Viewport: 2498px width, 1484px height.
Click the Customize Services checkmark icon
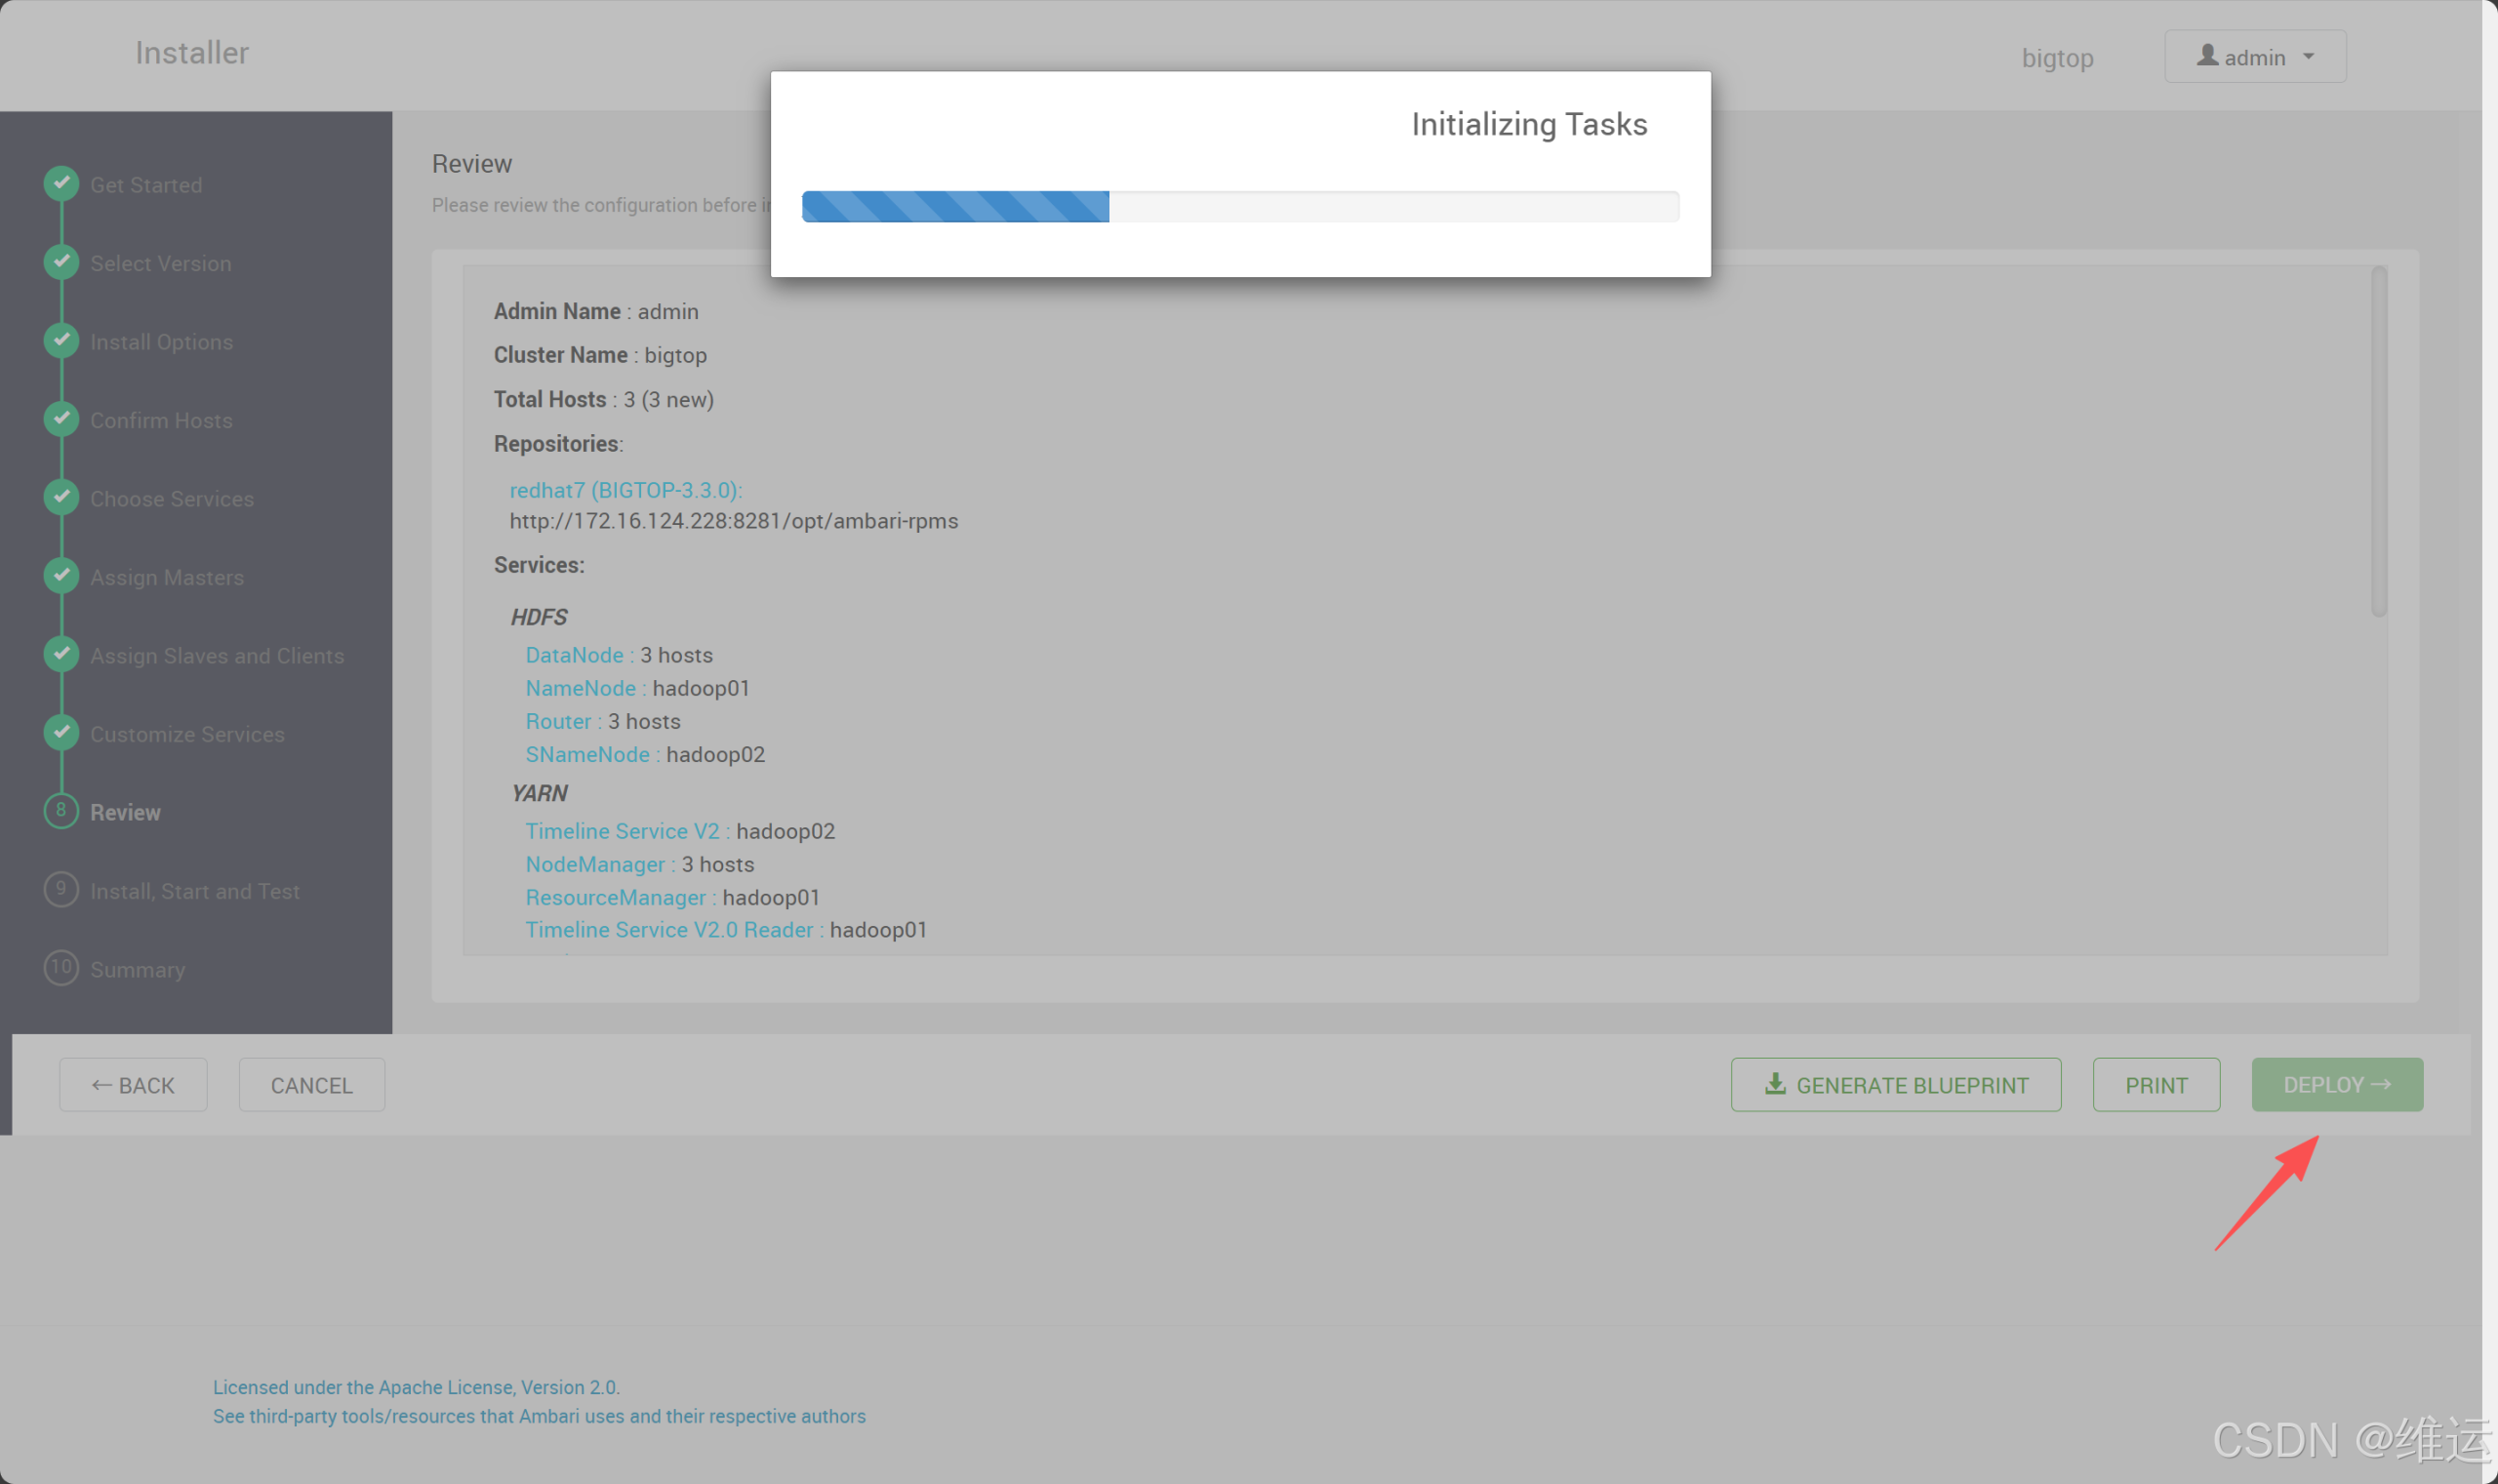click(x=61, y=733)
